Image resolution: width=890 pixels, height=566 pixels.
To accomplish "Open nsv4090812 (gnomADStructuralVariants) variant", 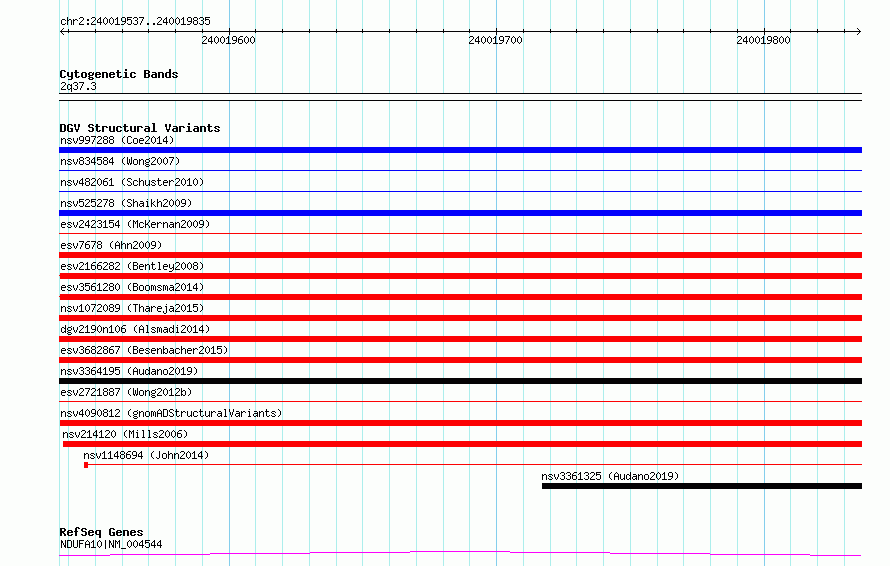I will [x=171, y=413].
